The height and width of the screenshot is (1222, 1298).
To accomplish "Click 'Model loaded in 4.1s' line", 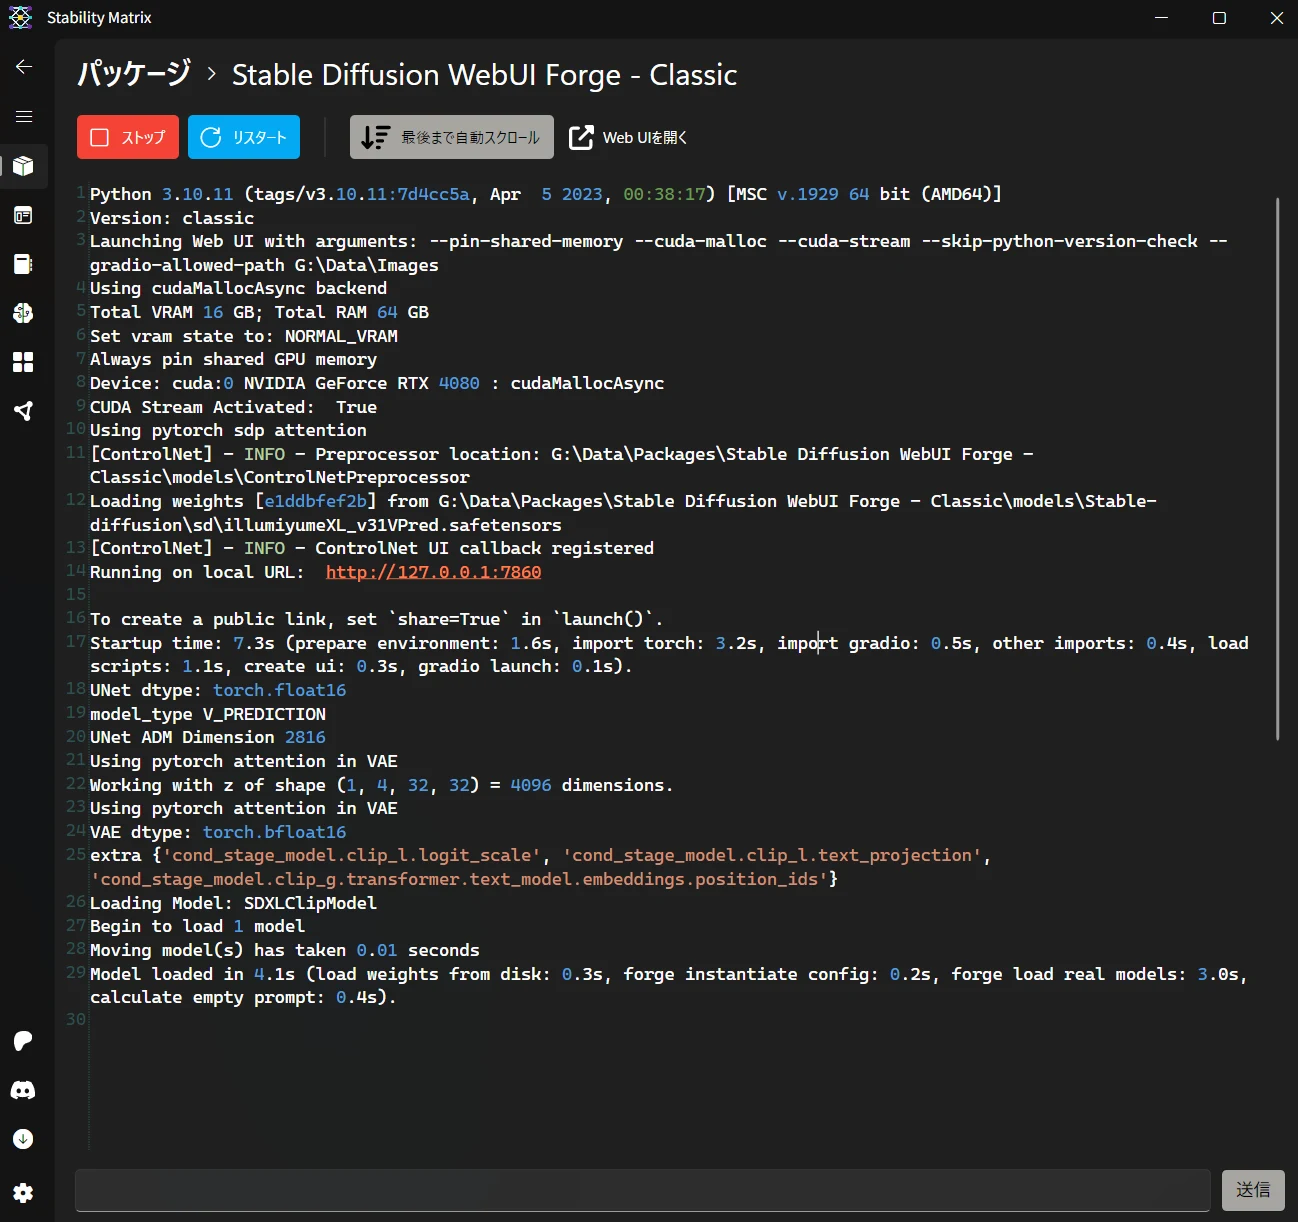I will (x=669, y=986).
